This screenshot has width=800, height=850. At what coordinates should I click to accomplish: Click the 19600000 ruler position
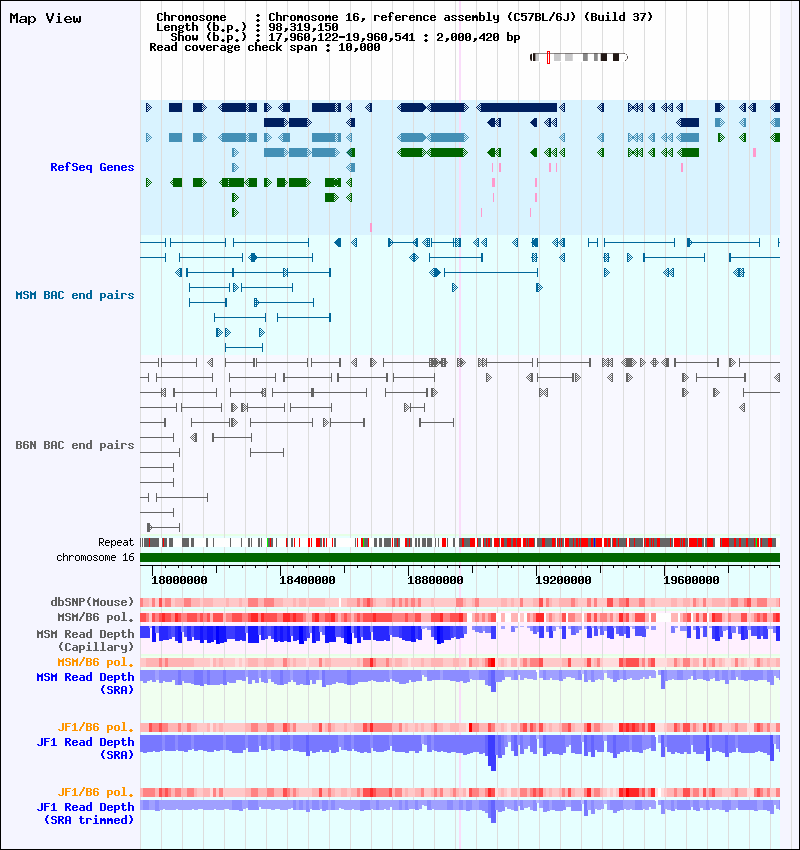click(691, 580)
